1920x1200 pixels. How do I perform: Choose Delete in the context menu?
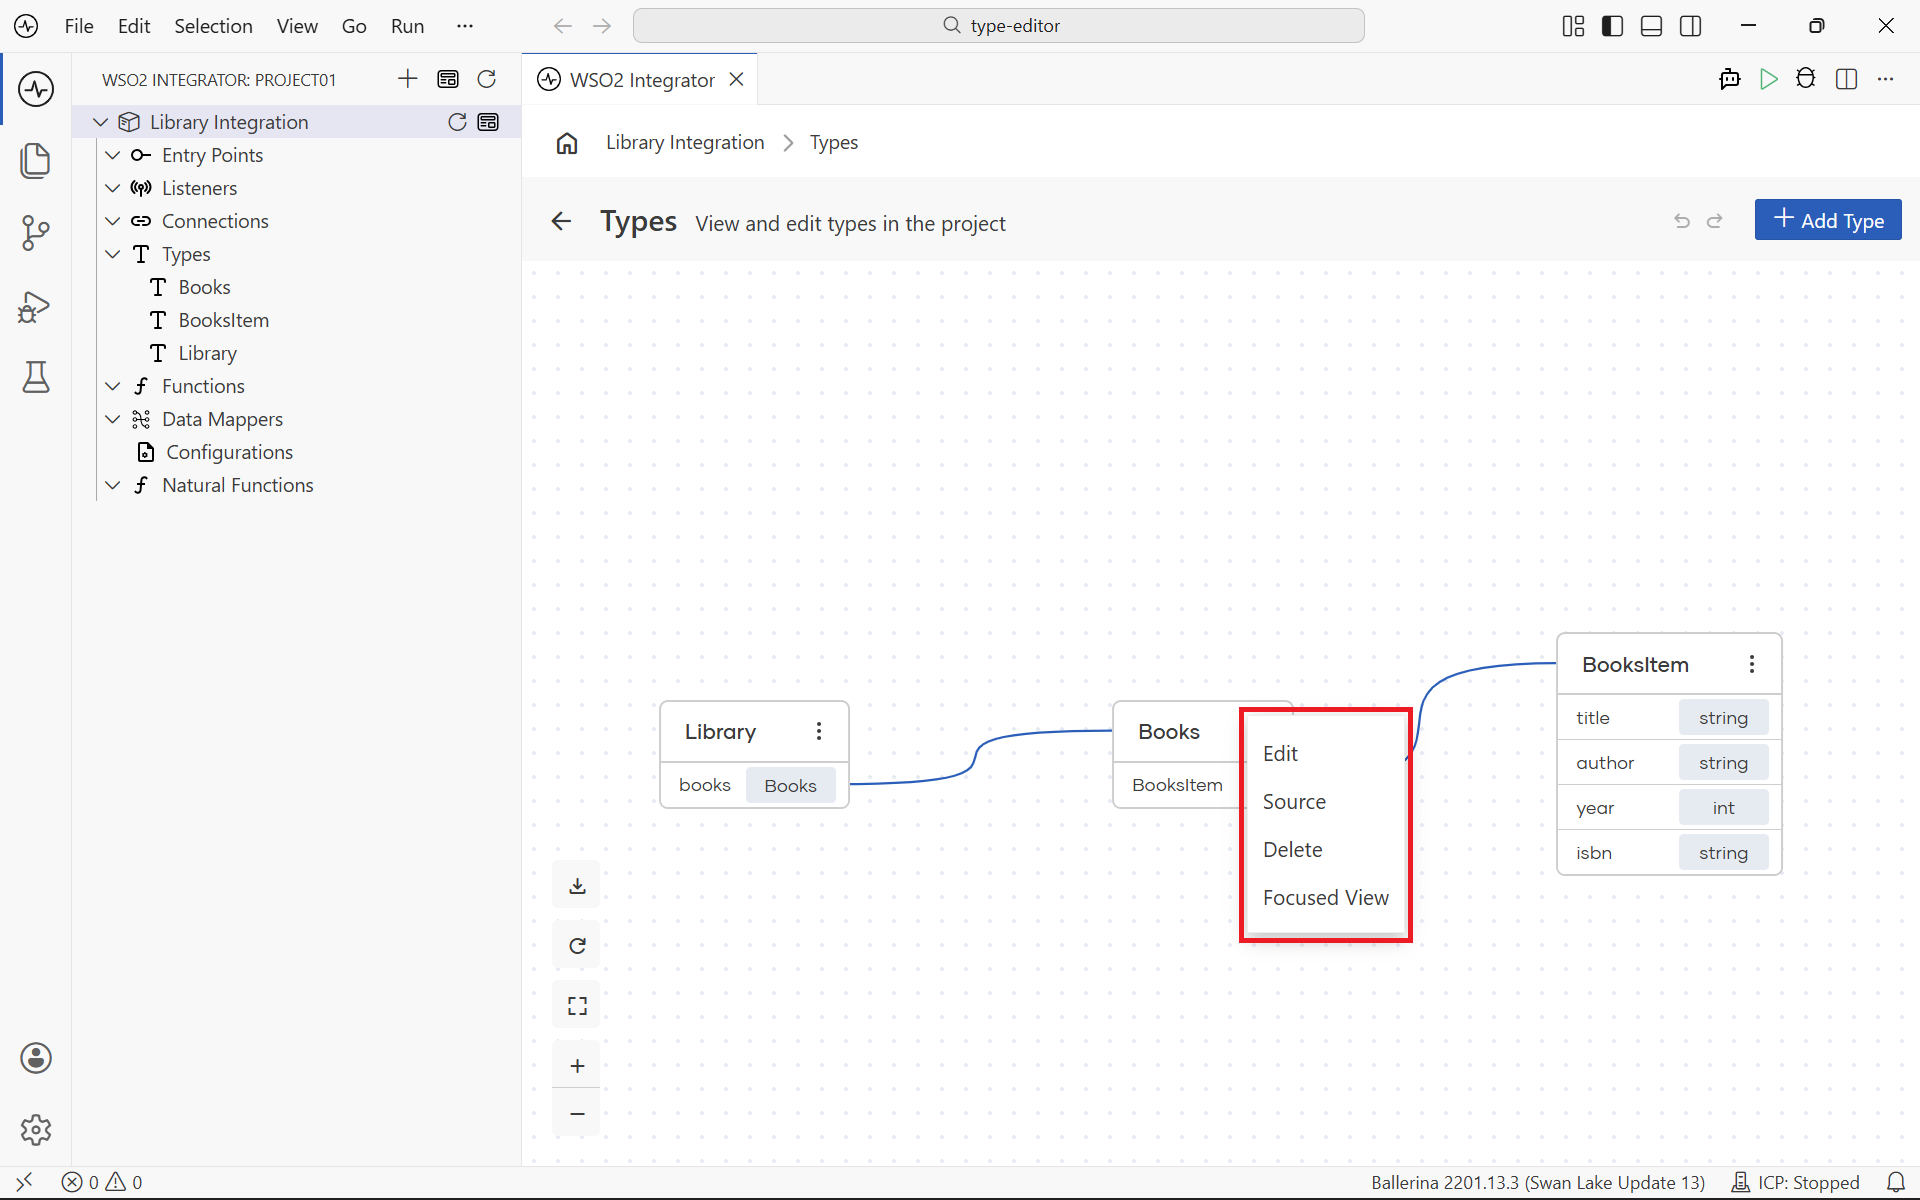(x=1326, y=850)
